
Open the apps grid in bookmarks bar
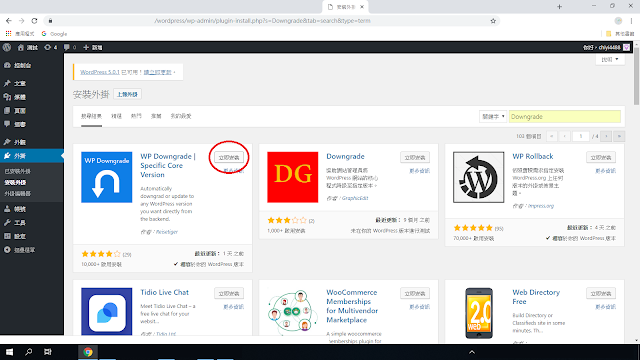point(8,33)
